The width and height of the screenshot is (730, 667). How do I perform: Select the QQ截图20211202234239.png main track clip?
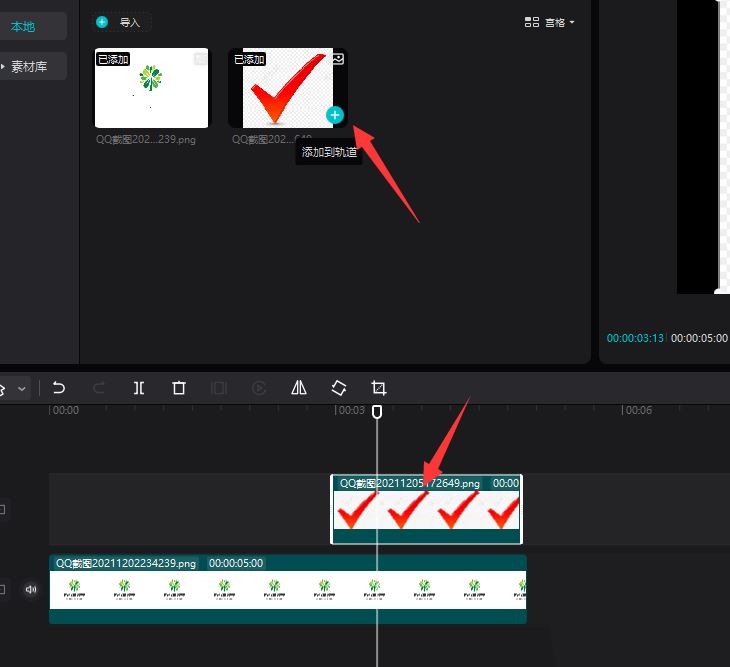point(288,589)
